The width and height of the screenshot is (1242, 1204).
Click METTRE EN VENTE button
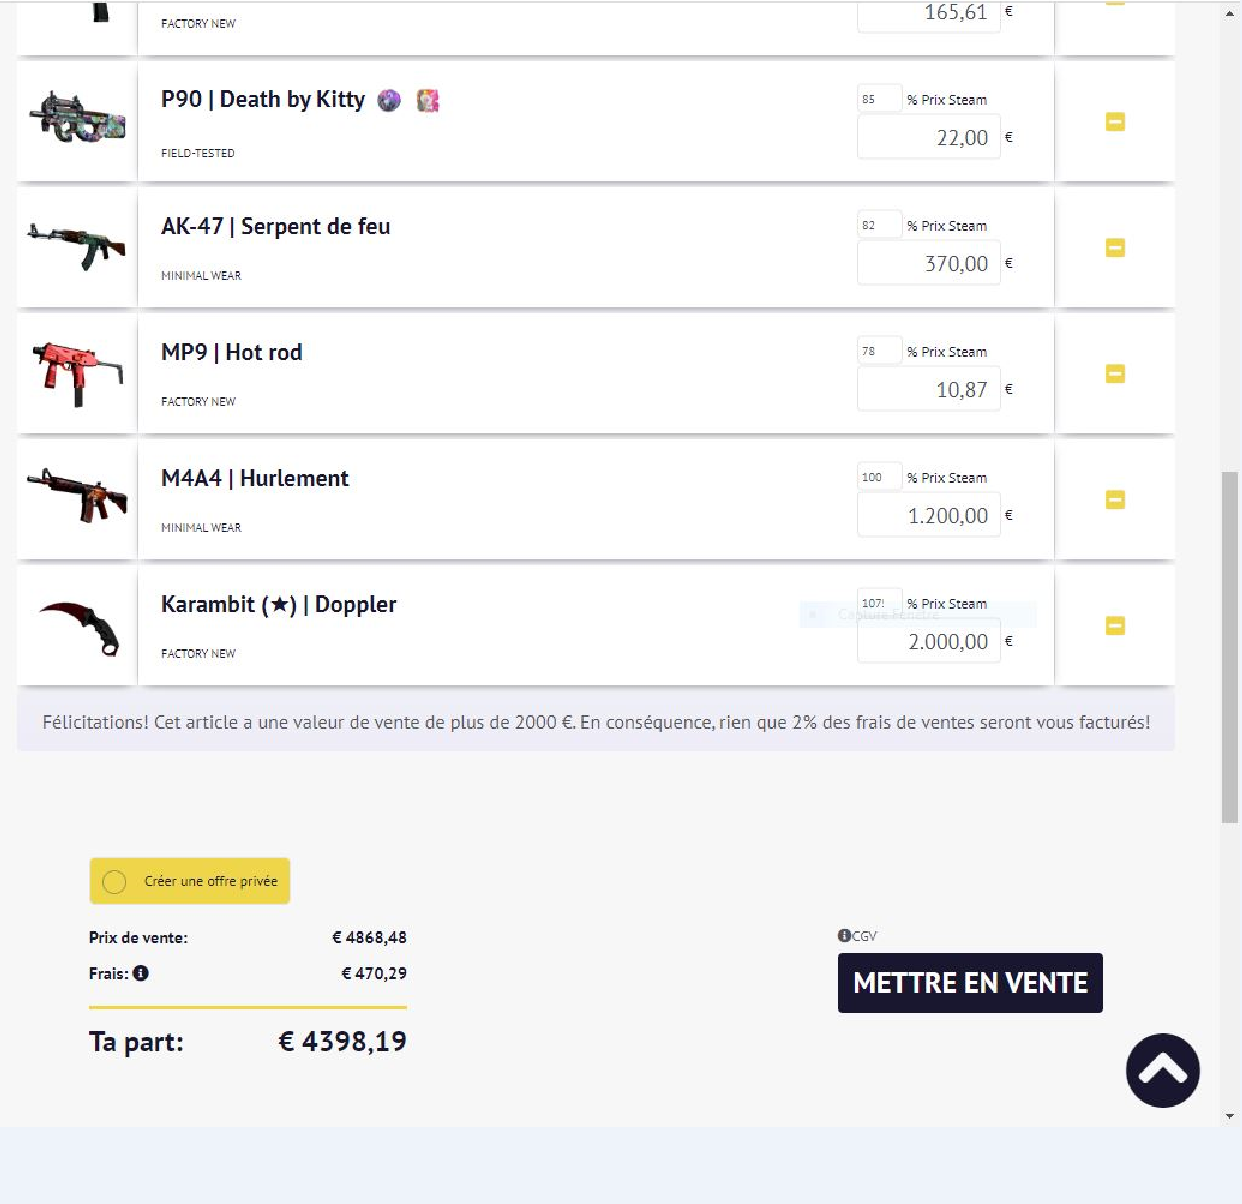(970, 983)
